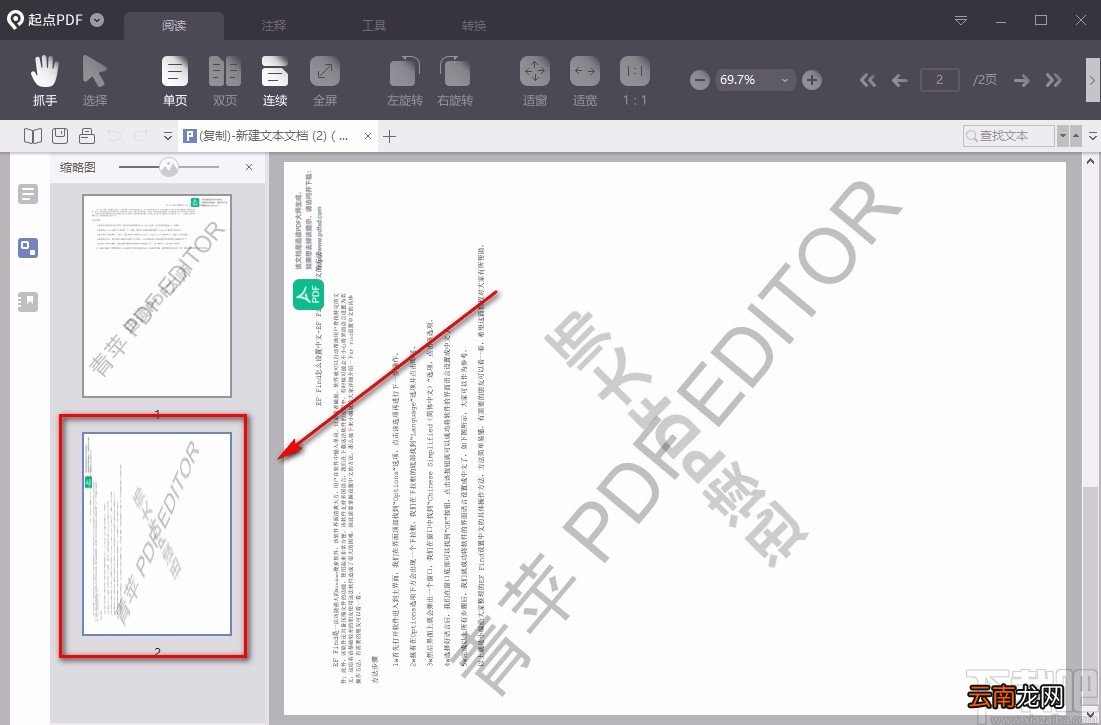The height and width of the screenshot is (725, 1101).
Task: Select the Hand (抓手) tool
Action: point(45,81)
